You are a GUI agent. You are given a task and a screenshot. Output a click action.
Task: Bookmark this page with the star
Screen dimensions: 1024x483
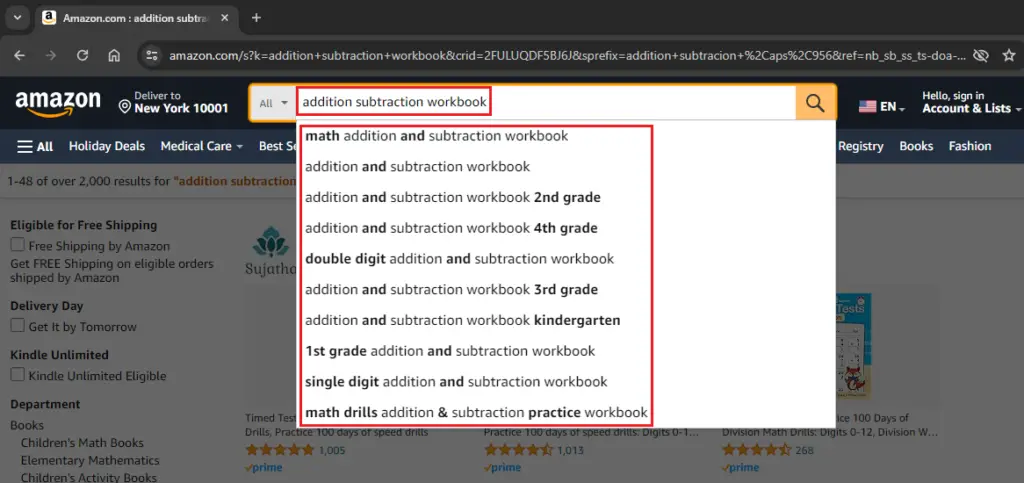click(x=1009, y=55)
